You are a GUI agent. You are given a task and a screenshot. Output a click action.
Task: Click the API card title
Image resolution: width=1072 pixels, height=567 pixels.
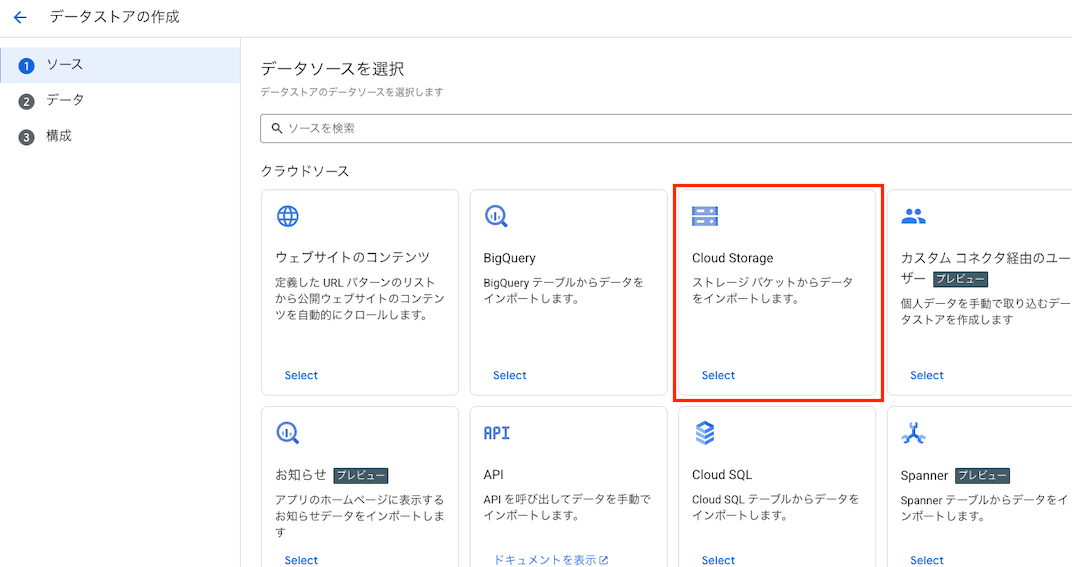pos(493,475)
